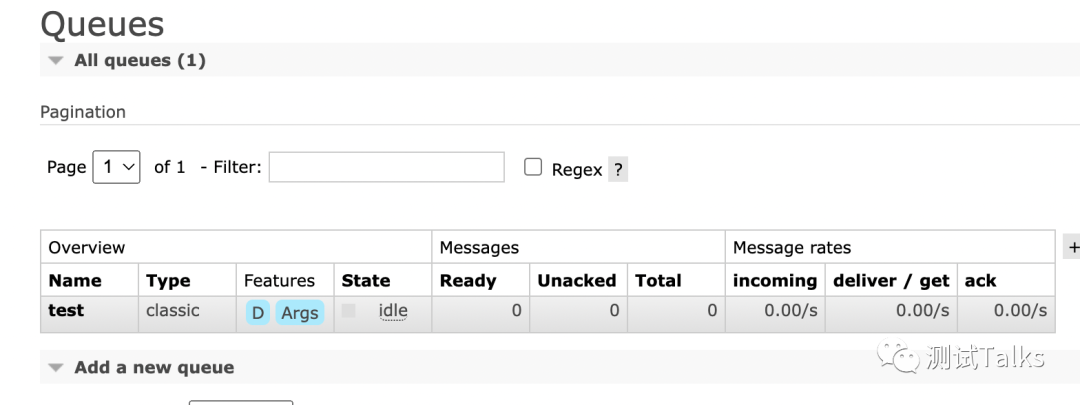Image resolution: width=1080 pixels, height=405 pixels.
Task: Click the Regex help question mark
Action: coord(618,169)
